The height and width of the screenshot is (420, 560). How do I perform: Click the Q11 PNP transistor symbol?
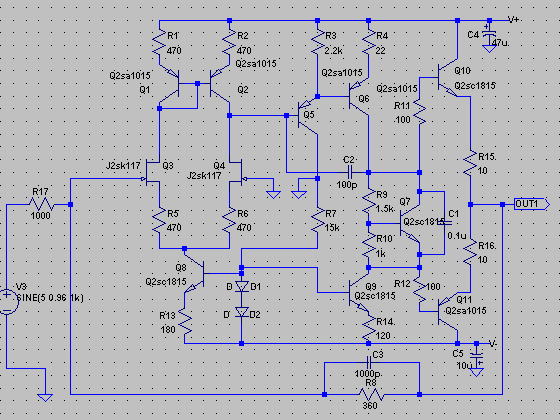448,311
